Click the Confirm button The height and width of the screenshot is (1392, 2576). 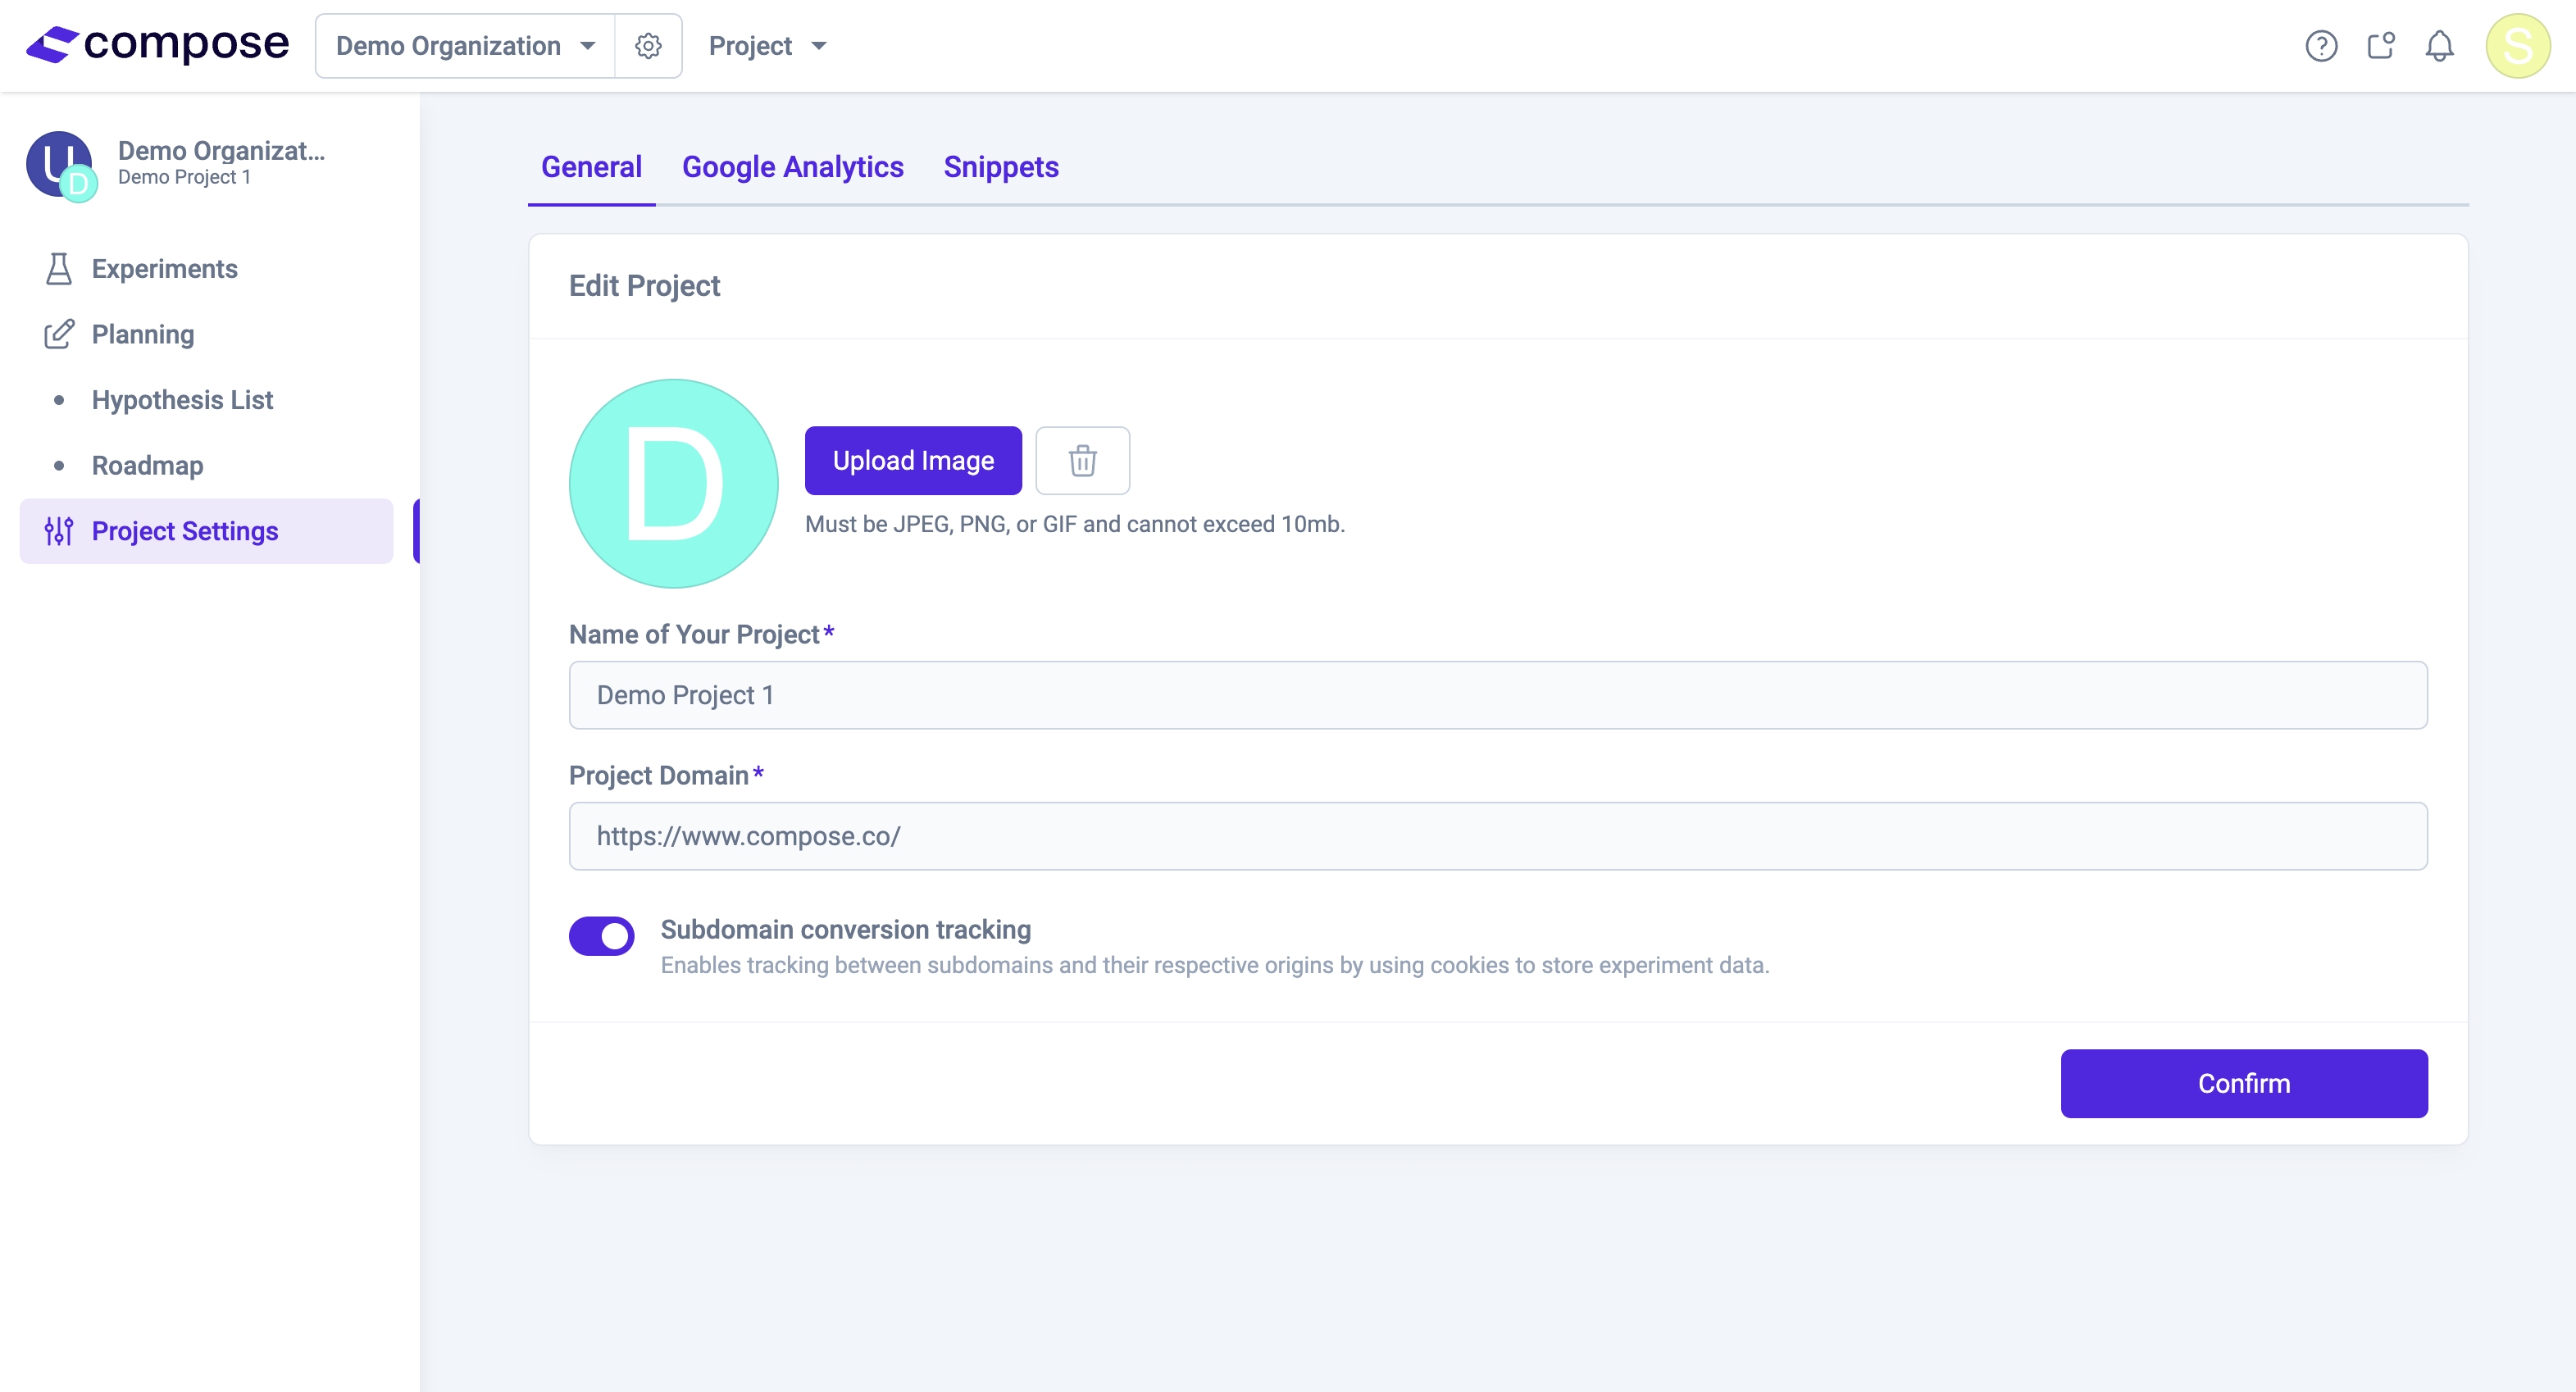click(x=2243, y=1083)
